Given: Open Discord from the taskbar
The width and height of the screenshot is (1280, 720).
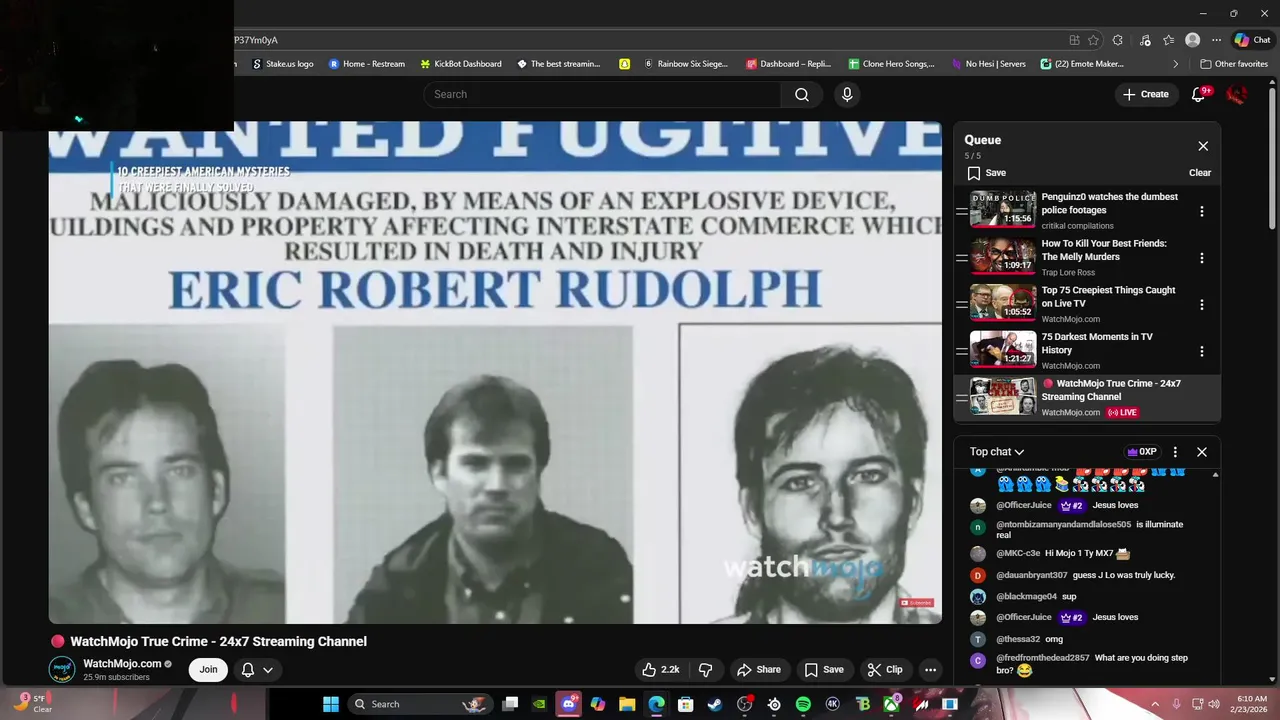Looking at the screenshot, I should tap(568, 704).
